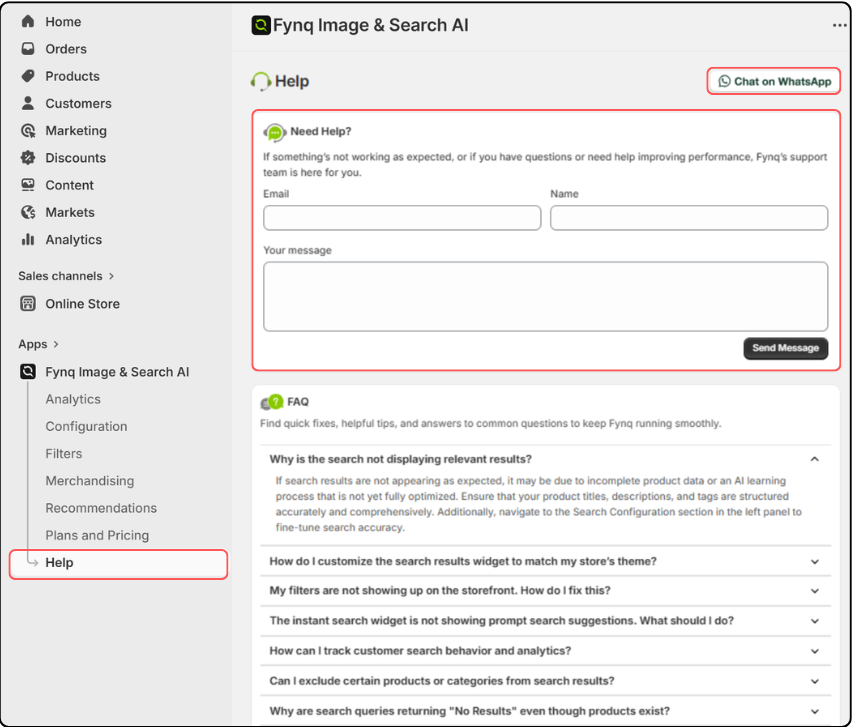852x727 pixels.
Task: Select Customers in the sidebar
Action: (78, 103)
